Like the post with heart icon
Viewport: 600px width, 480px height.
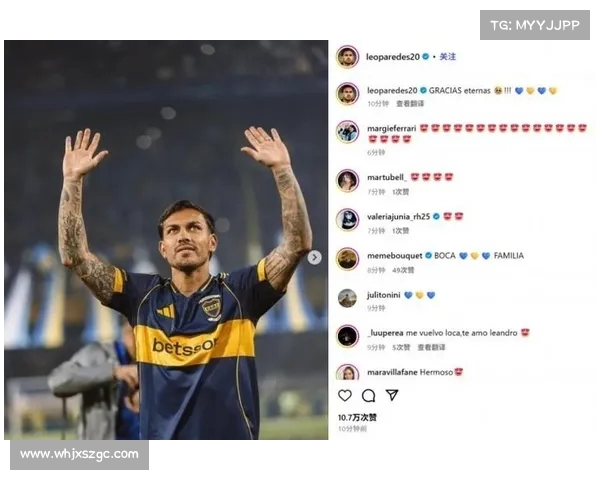click(x=345, y=395)
